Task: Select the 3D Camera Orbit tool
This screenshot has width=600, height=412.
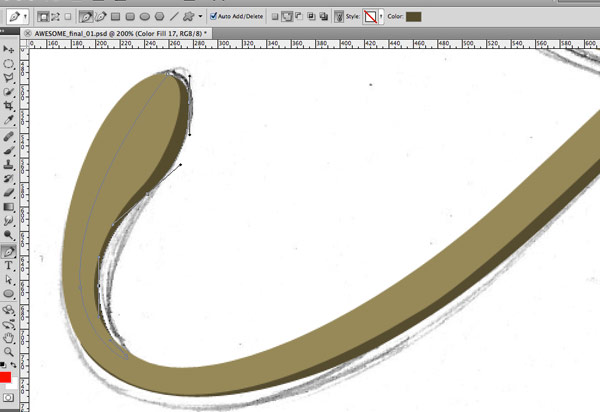Action: click(x=8, y=324)
